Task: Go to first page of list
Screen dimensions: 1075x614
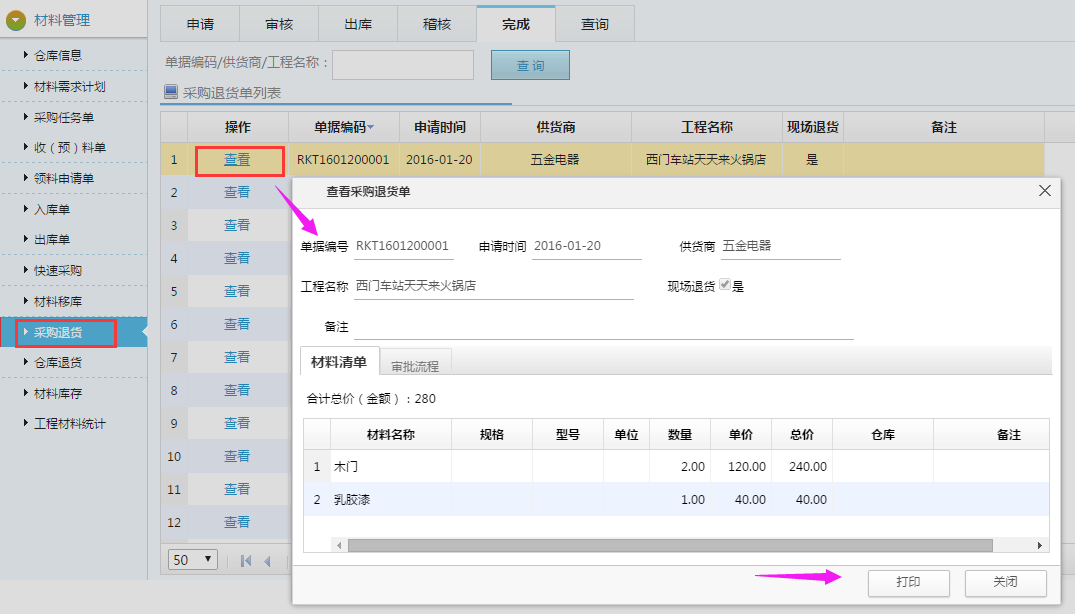Action: coord(246,561)
